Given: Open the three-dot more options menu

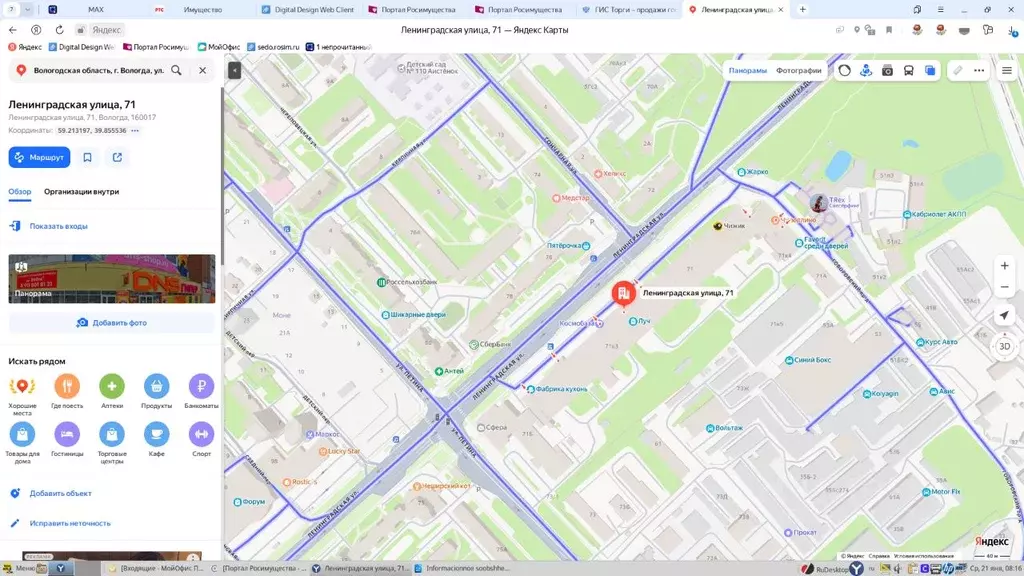Looking at the screenshot, I should coord(978,70).
